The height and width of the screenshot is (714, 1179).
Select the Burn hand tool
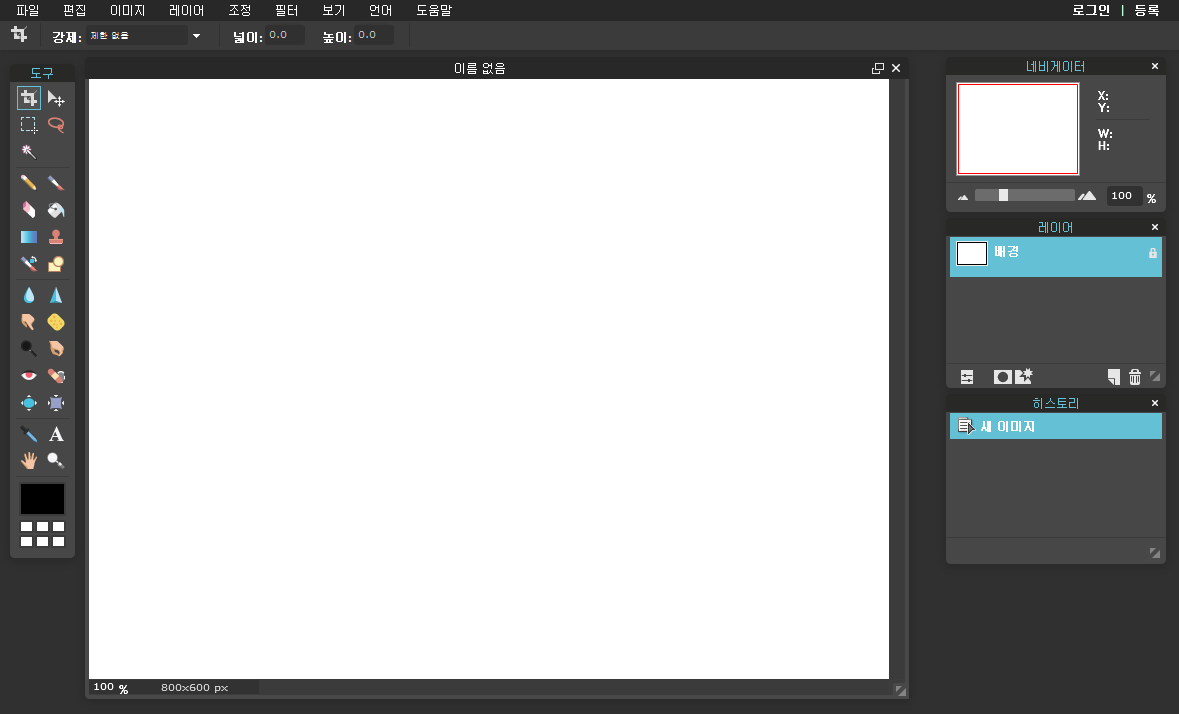tap(56, 349)
